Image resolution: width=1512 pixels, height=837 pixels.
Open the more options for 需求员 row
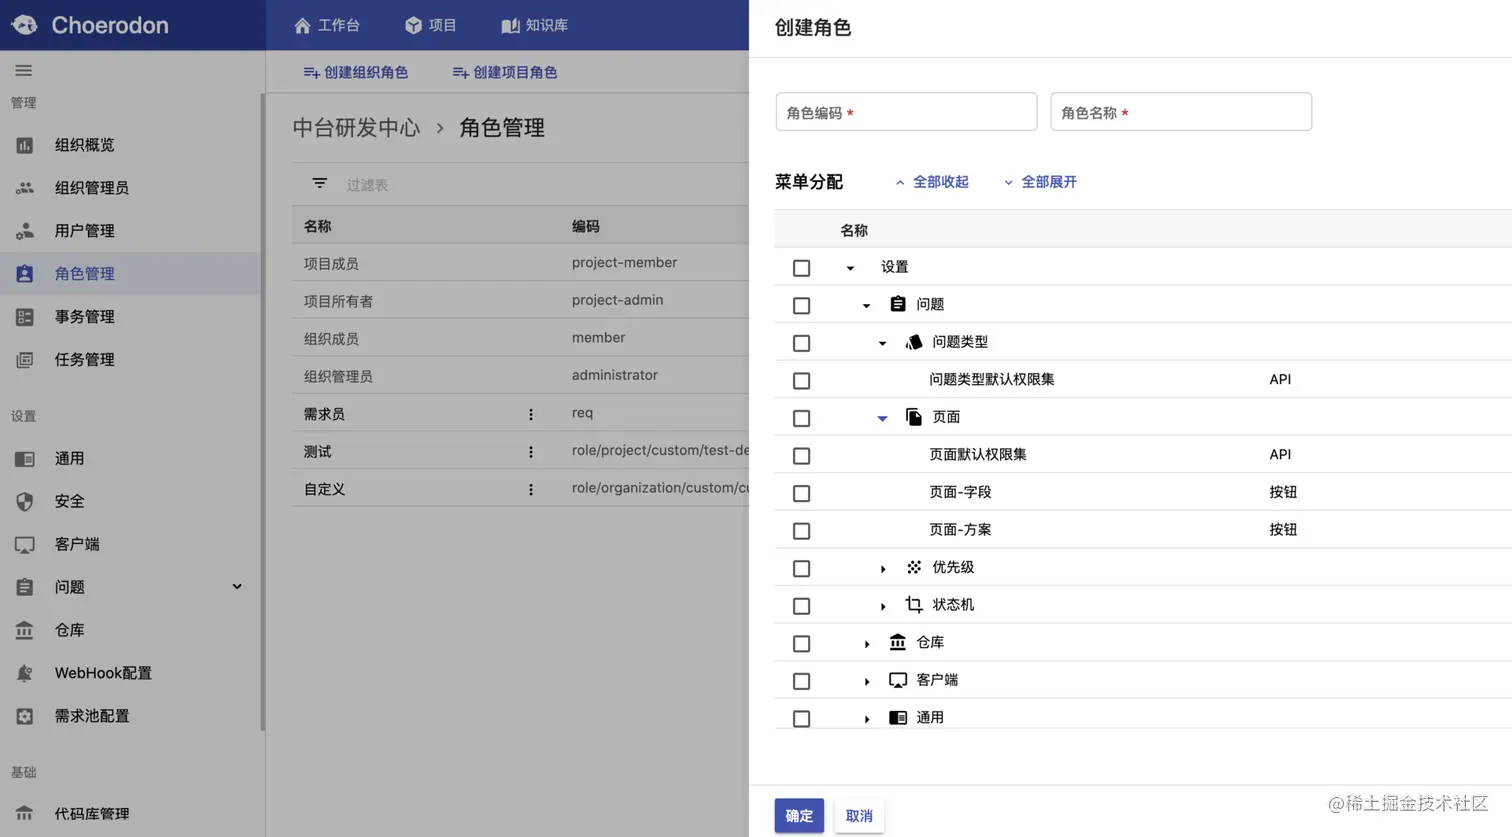[x=531, y=414]
